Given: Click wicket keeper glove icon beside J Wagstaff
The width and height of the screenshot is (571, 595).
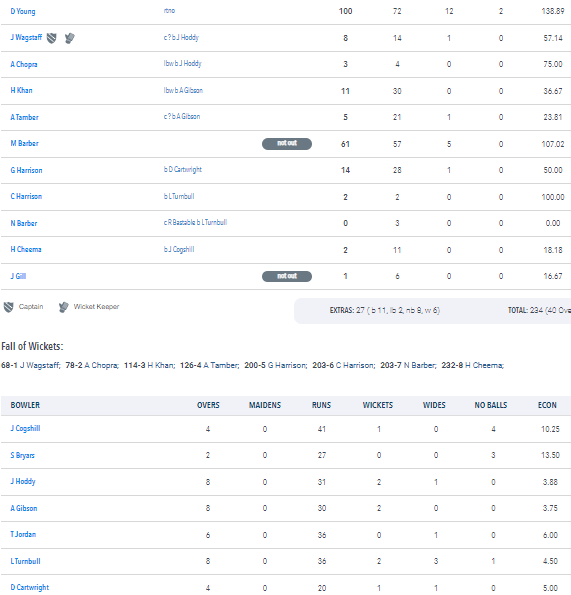Looking at the screenshot, I should pos(69,38).
